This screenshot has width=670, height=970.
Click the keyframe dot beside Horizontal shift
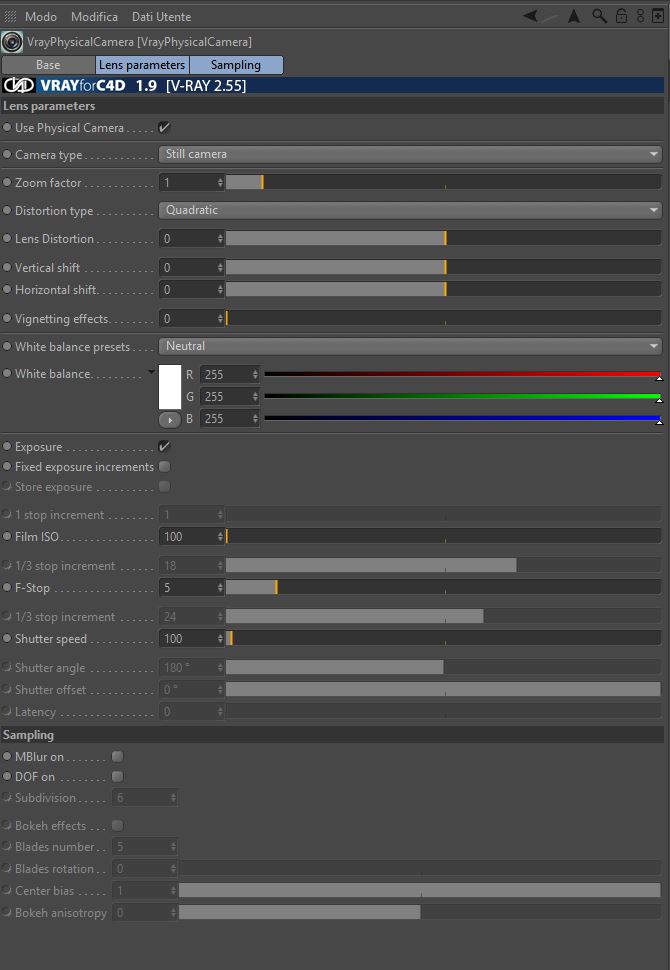click(x=7, y=290)
